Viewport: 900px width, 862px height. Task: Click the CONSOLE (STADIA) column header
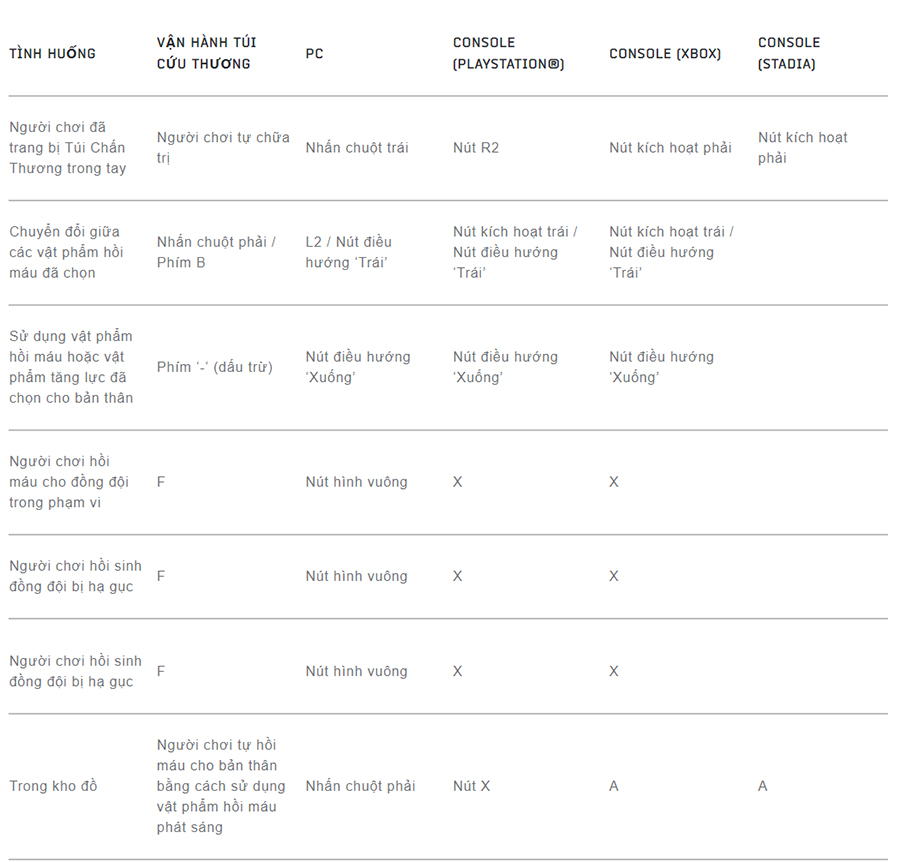pos(789,53)
